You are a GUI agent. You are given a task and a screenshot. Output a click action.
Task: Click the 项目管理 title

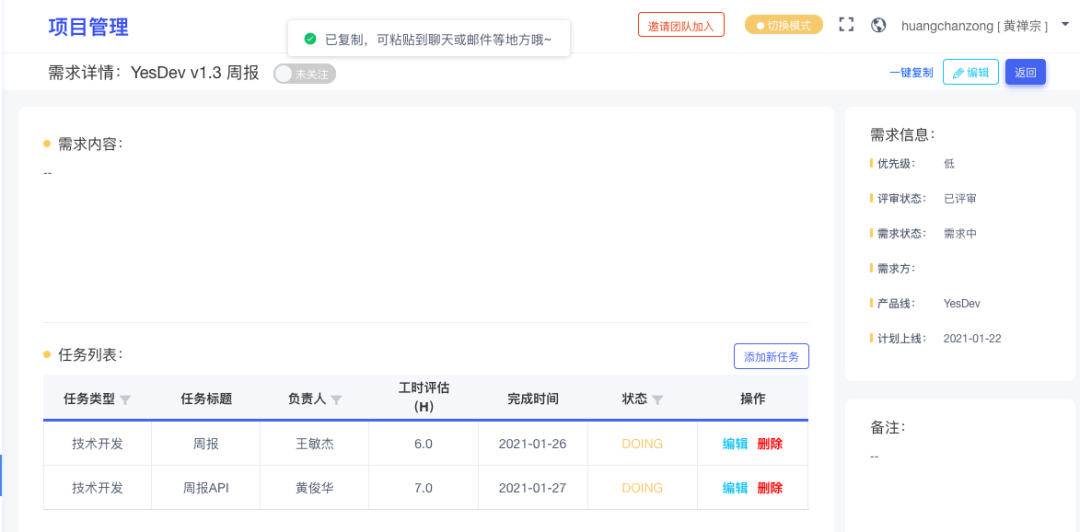click(88, 27)
